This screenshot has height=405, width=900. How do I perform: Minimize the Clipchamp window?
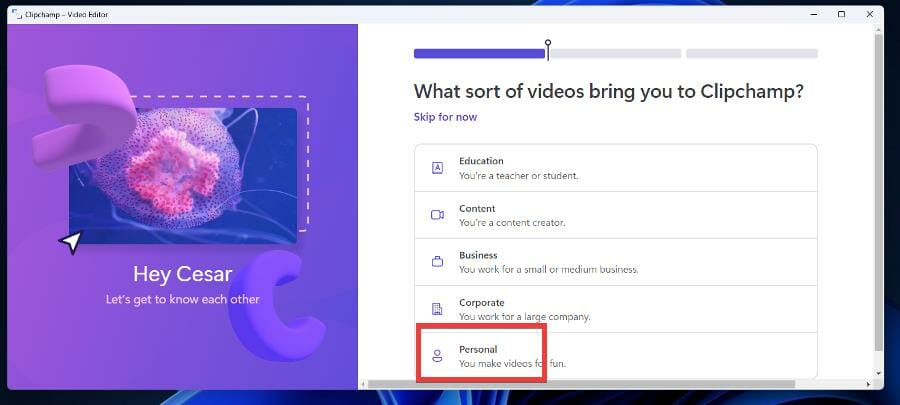click(813, 14)
